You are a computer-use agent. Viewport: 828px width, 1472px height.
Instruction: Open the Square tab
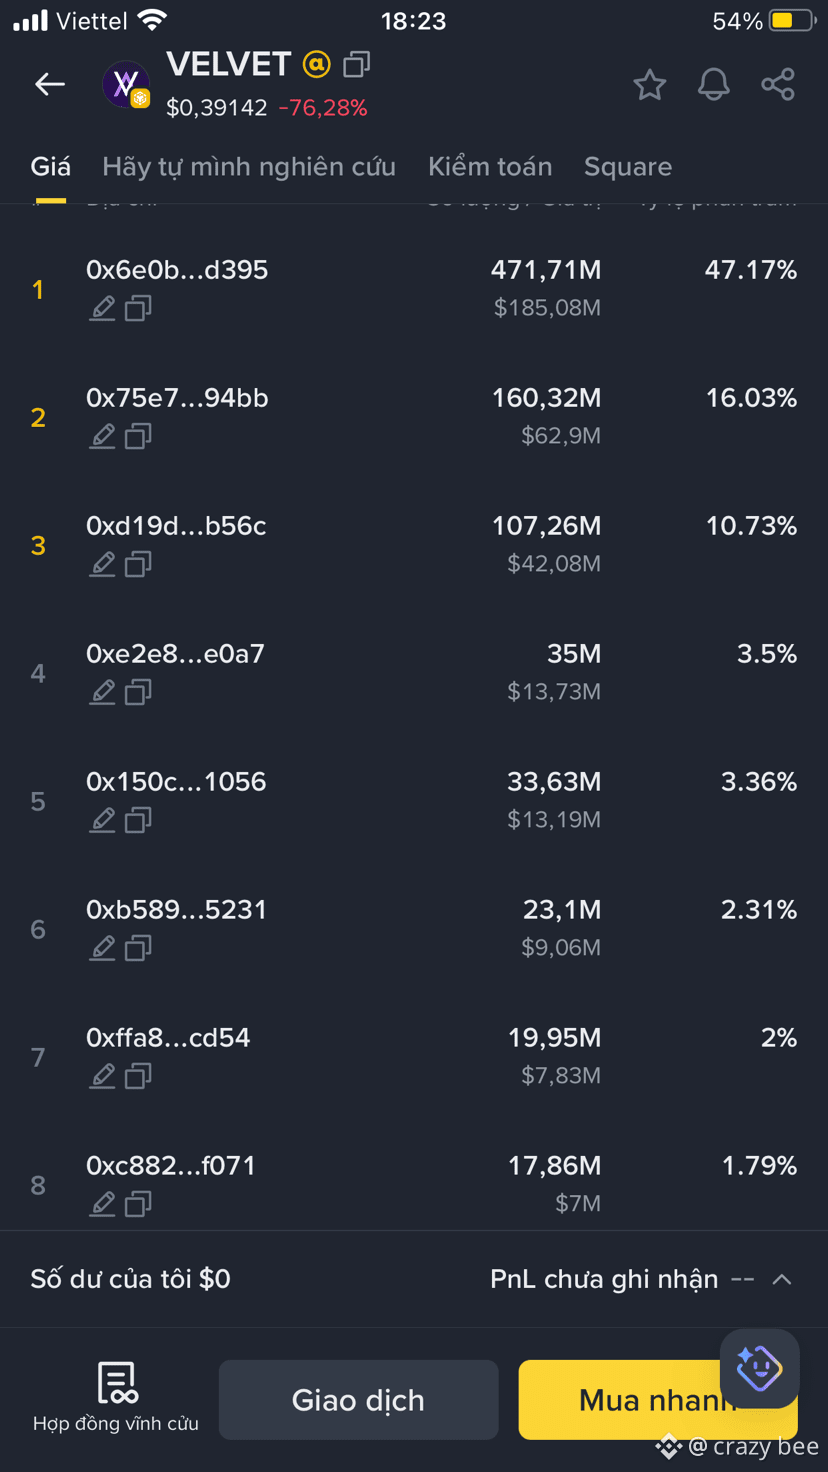point(628,166)
